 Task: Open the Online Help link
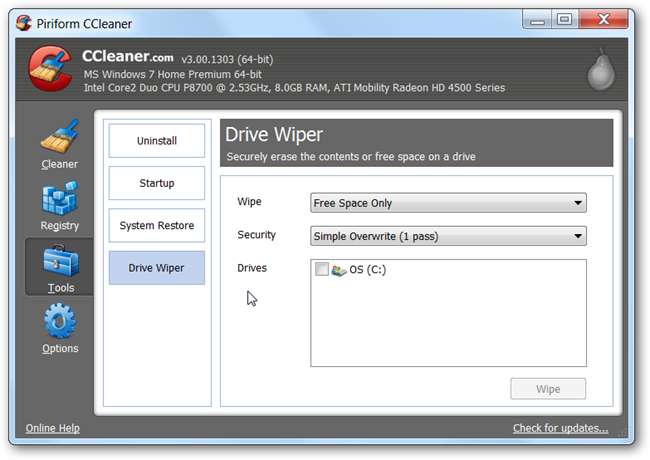[52, 428]
